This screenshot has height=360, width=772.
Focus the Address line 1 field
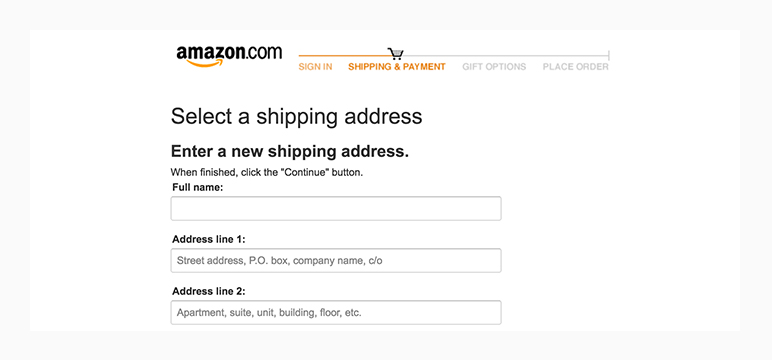click(x=336, y=261)
